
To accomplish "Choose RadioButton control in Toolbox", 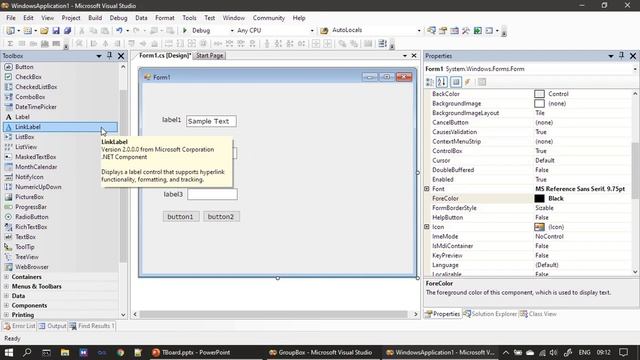I will (60, 217).
